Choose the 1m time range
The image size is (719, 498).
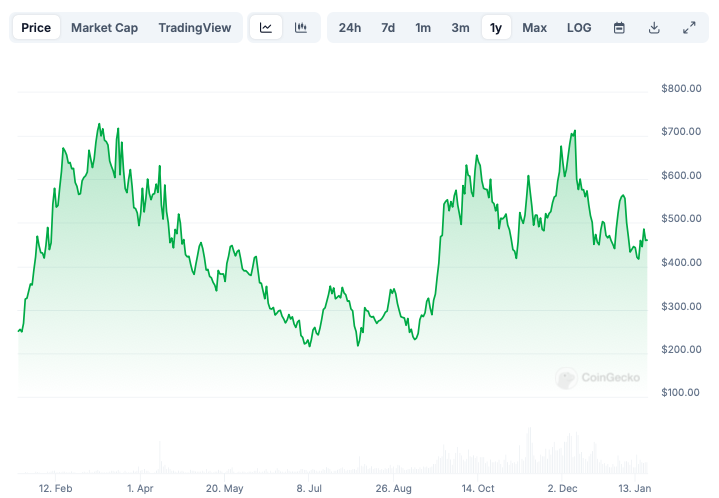423,28
